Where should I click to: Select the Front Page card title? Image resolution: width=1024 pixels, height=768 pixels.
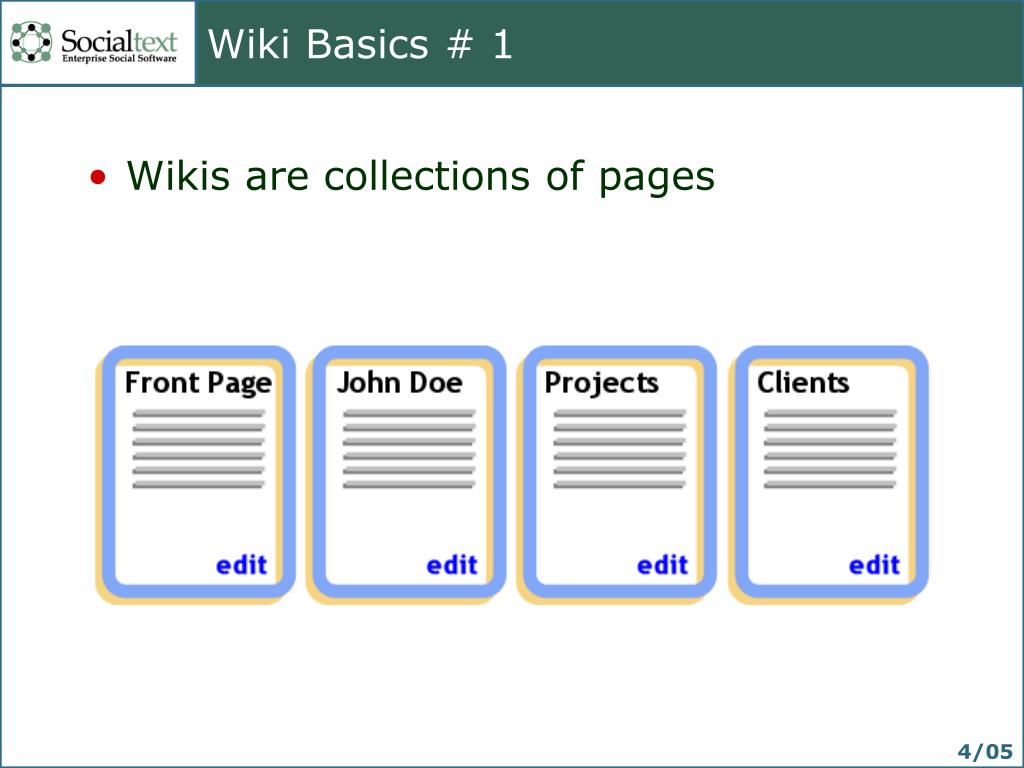(x=199, y=383)
